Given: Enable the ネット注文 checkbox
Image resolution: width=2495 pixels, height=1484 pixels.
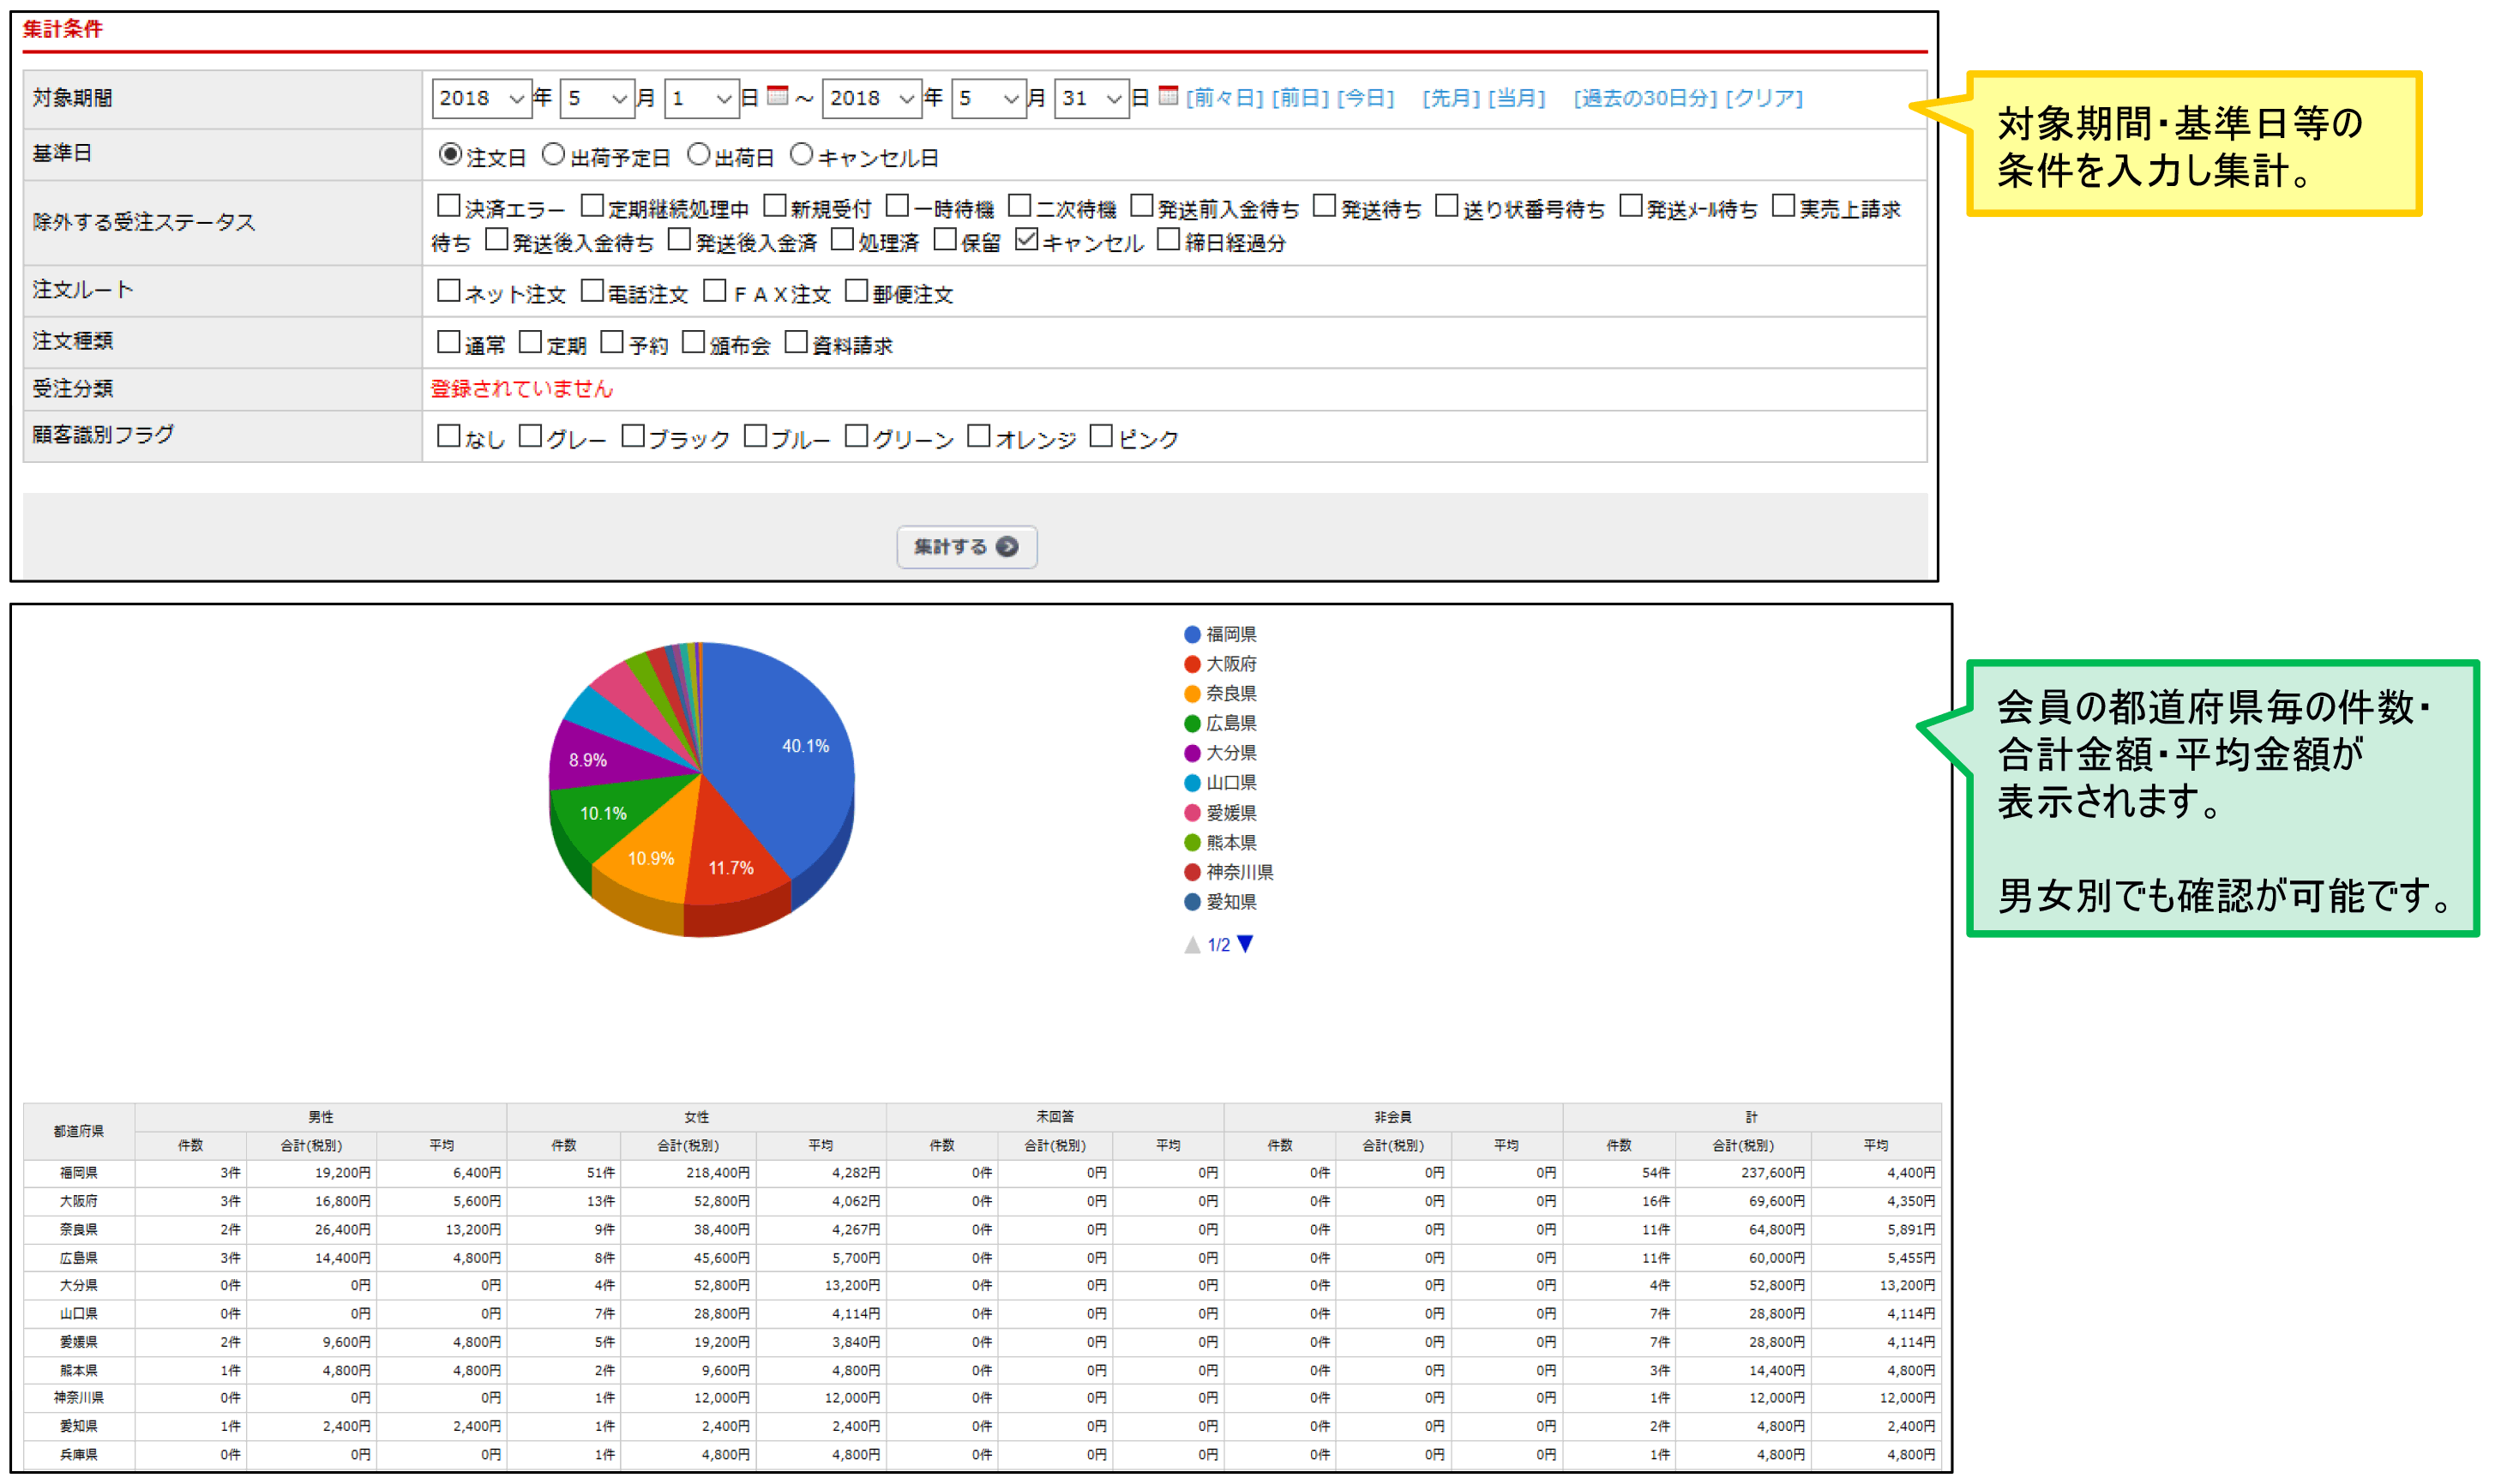Looking at the screenshot, I should [448, 291].
